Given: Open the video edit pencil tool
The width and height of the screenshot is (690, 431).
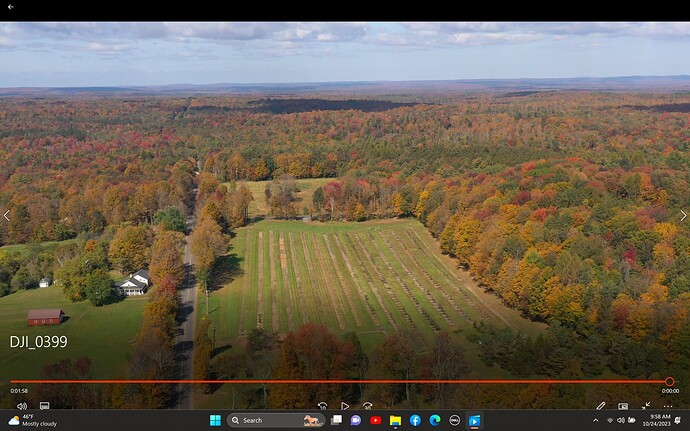Looking at the screenshot, I should 601,406.
